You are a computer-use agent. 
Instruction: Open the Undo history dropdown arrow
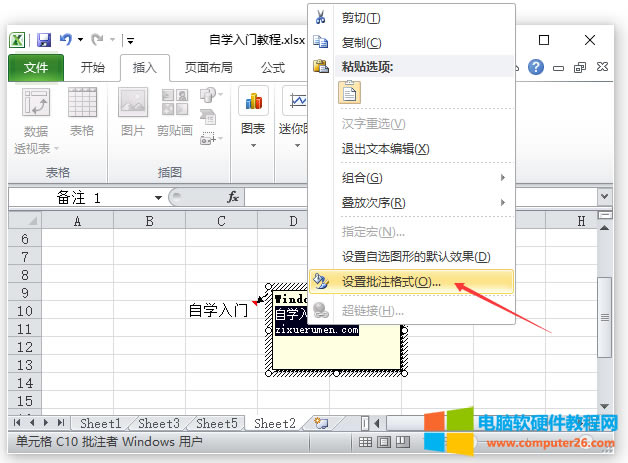(x=80, y=39)
